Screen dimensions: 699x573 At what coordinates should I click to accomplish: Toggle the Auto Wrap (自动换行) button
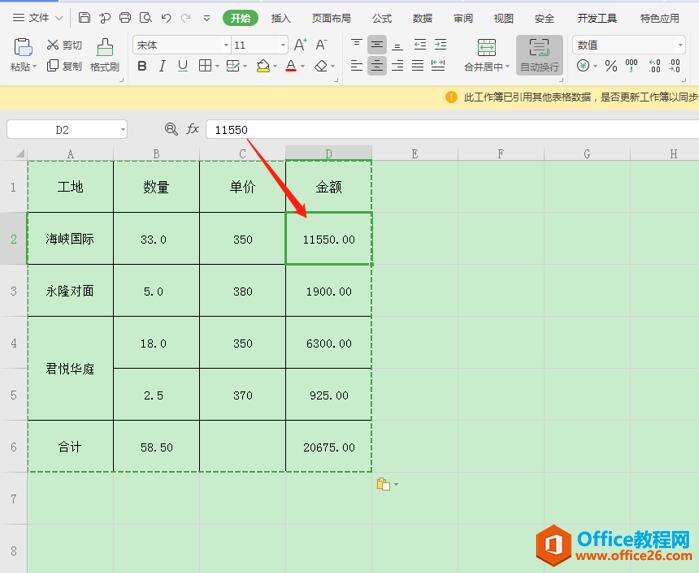point(539,55)
